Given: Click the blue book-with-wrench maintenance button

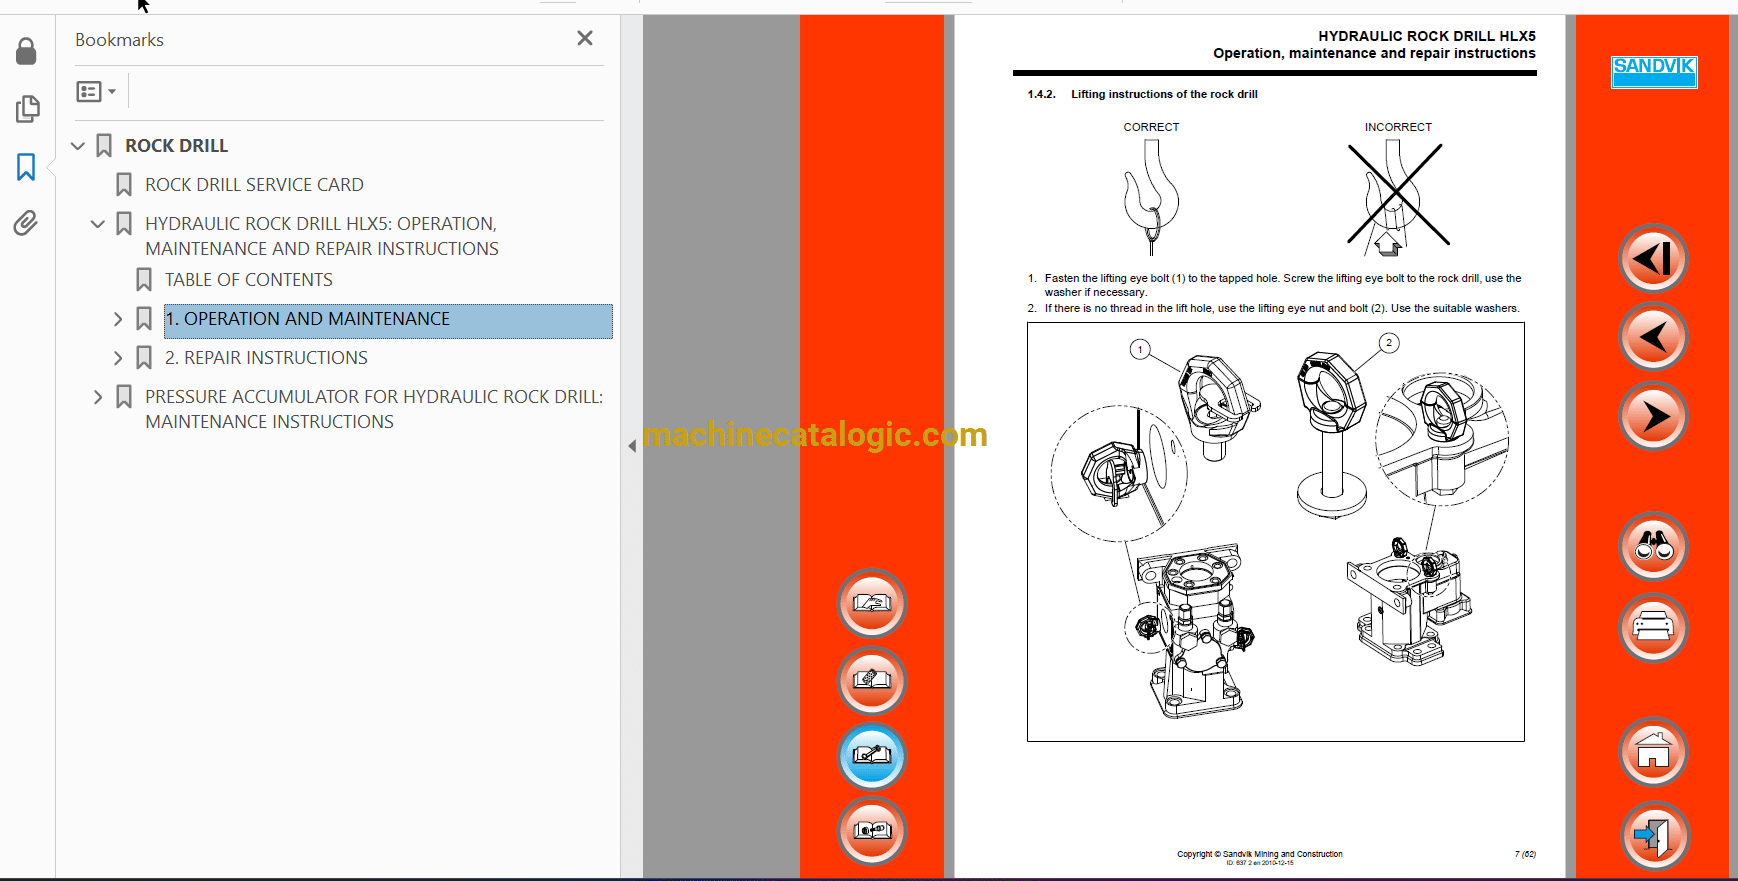Looking at the screenshot, I should coord(872,756).
